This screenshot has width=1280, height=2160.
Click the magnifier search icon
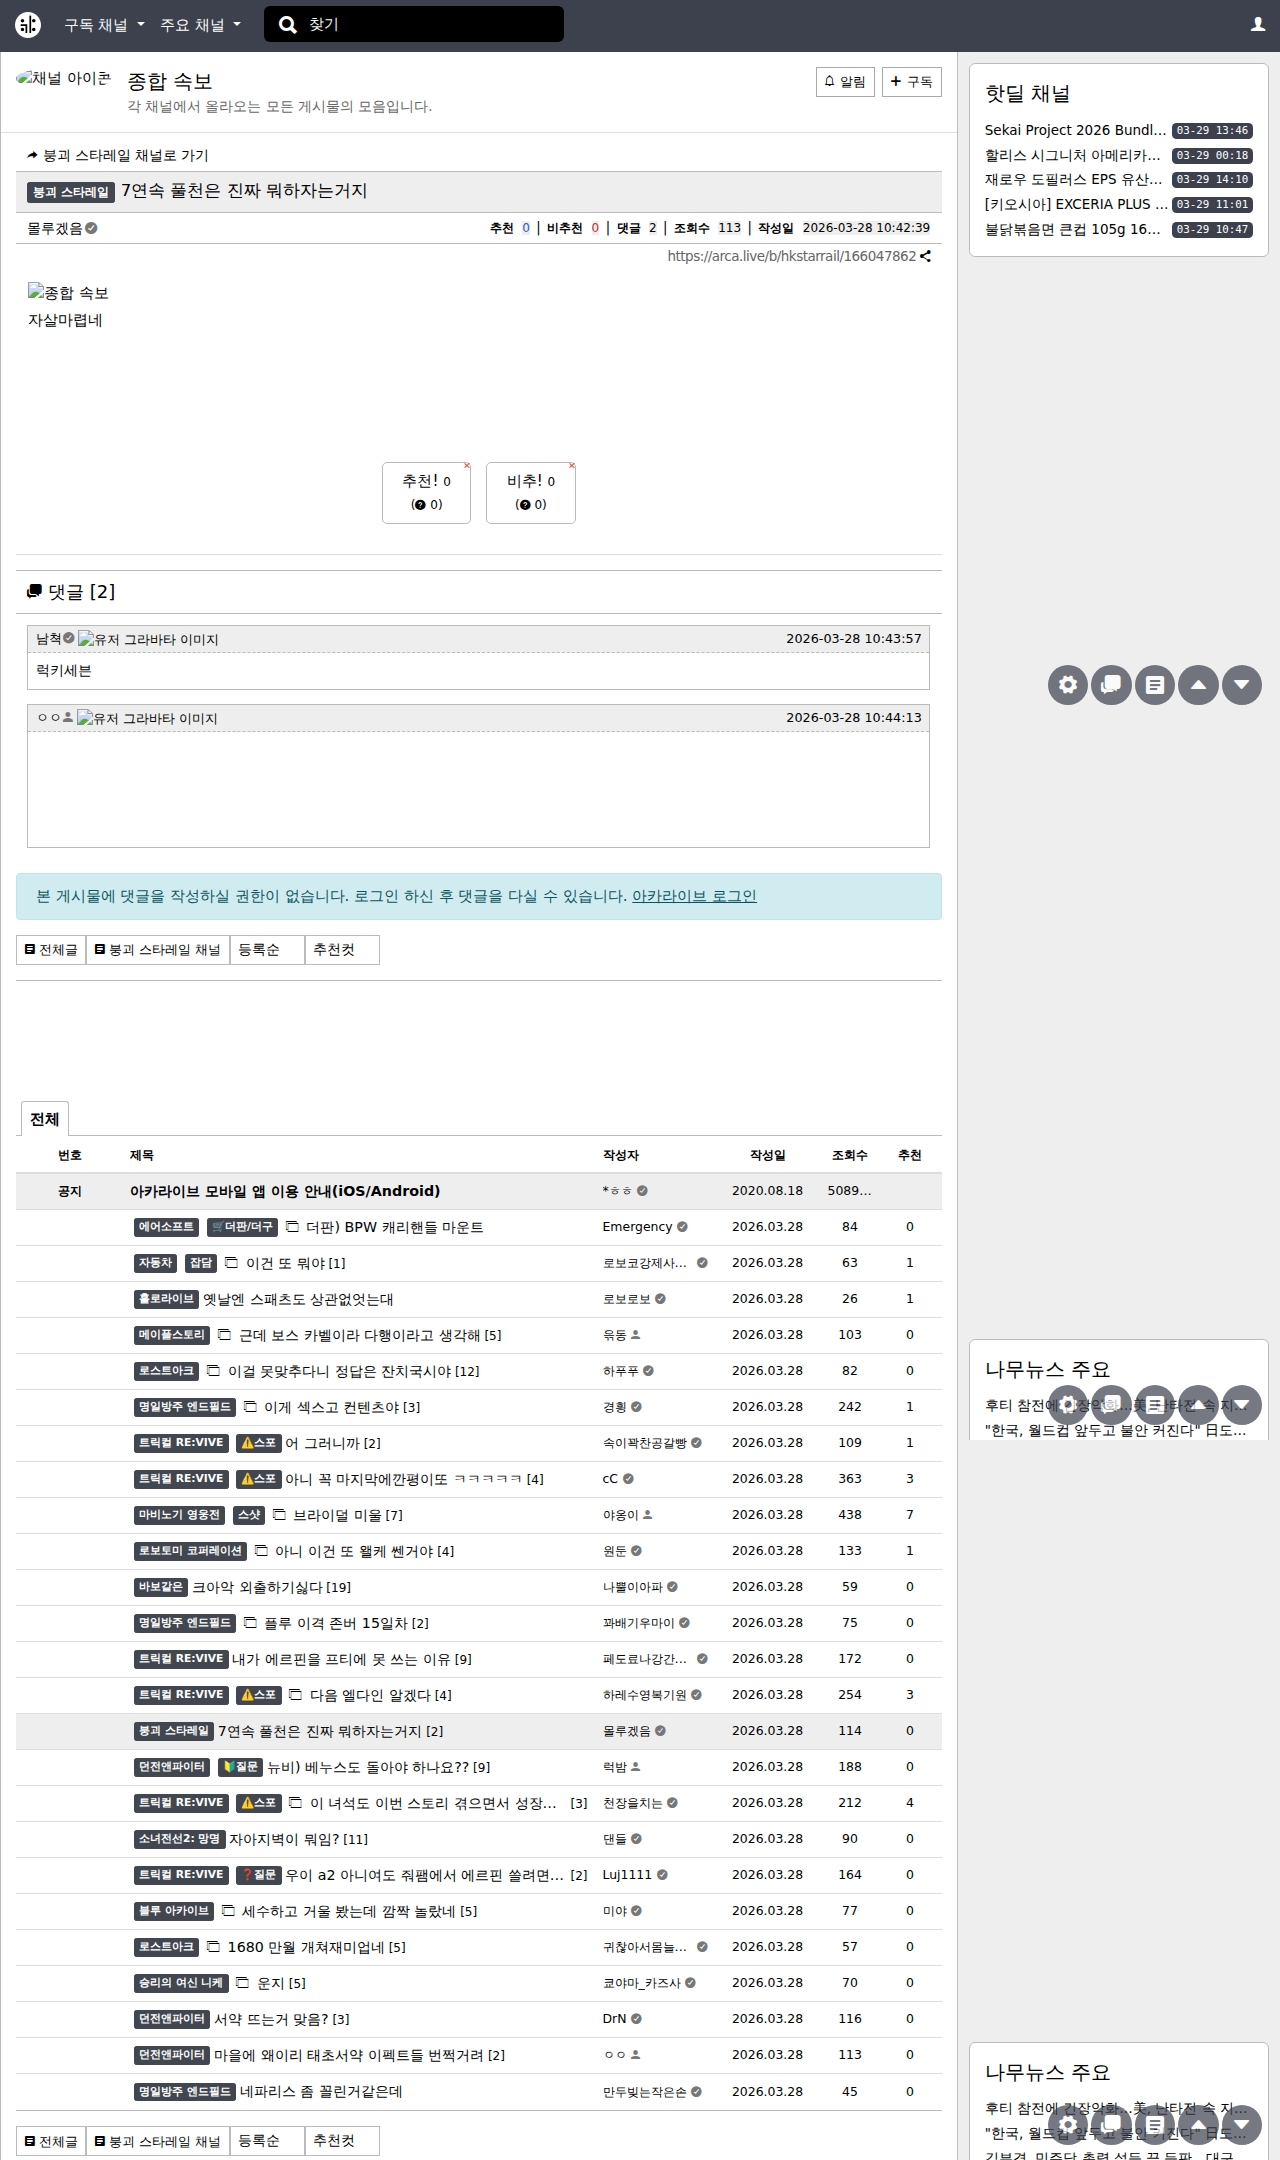point(288,25)
